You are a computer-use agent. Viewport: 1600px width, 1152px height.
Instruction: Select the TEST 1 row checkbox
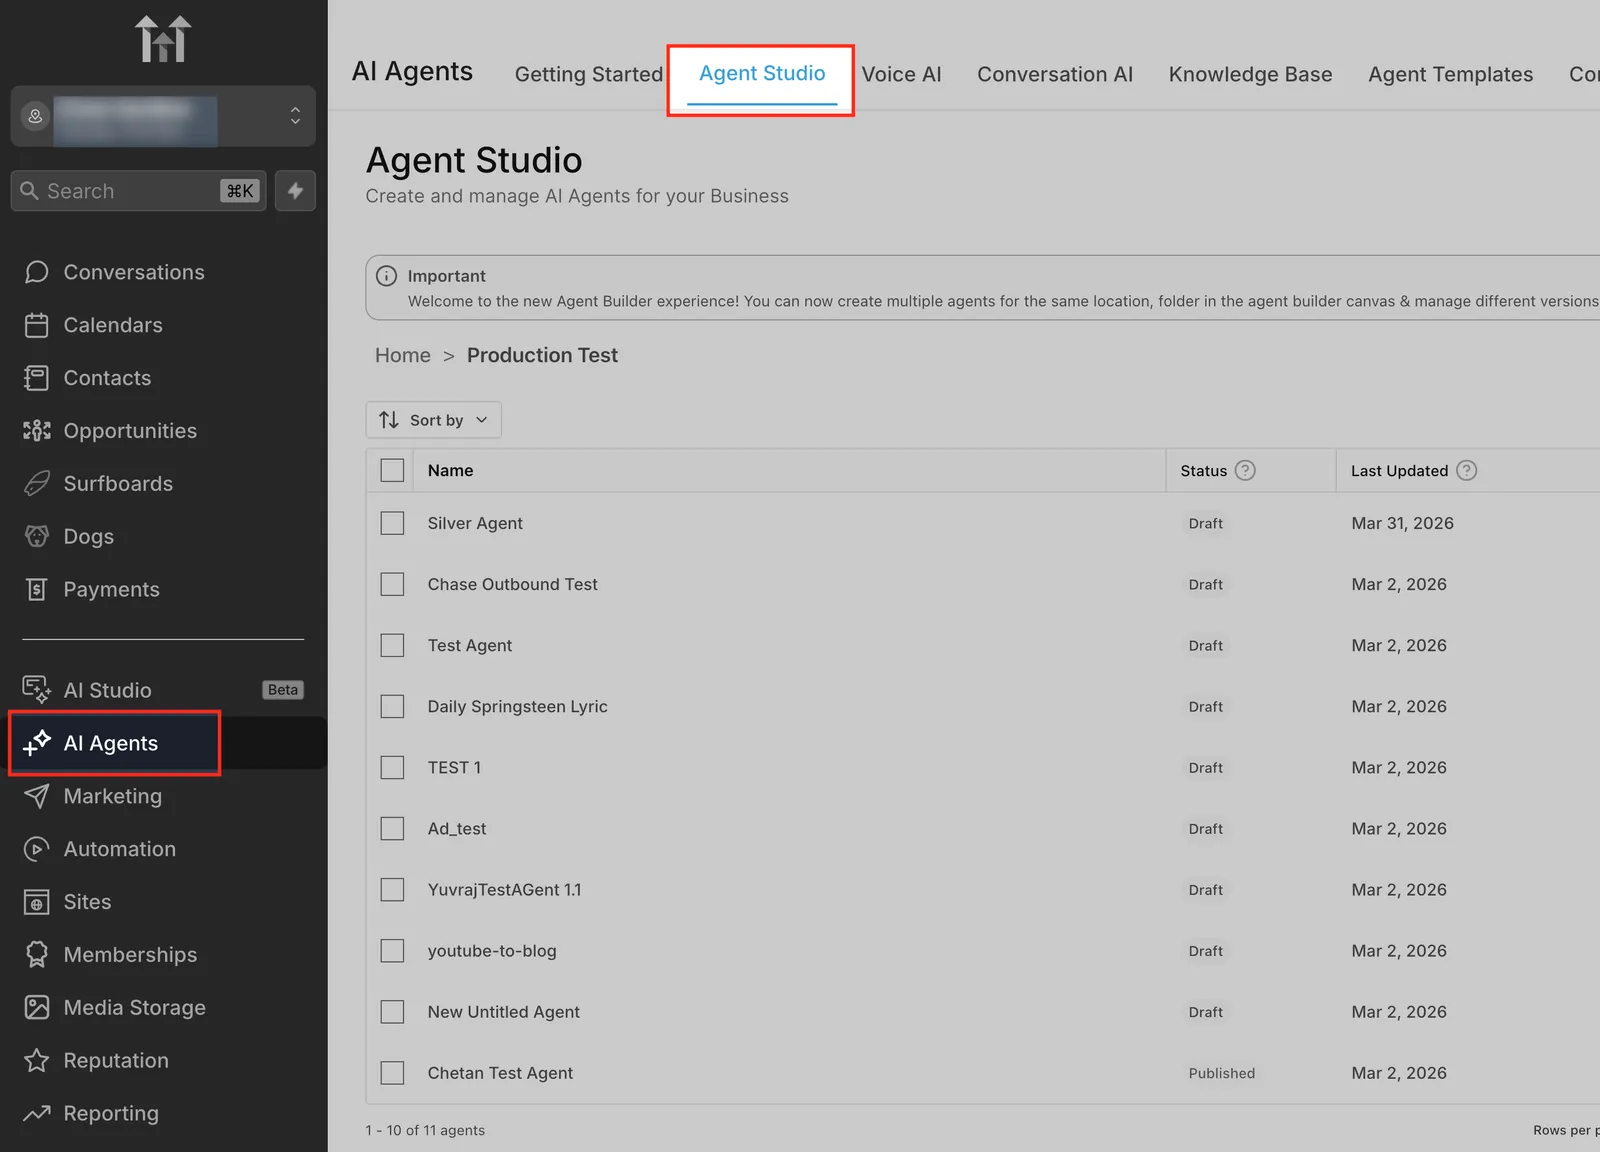(392, 767)
